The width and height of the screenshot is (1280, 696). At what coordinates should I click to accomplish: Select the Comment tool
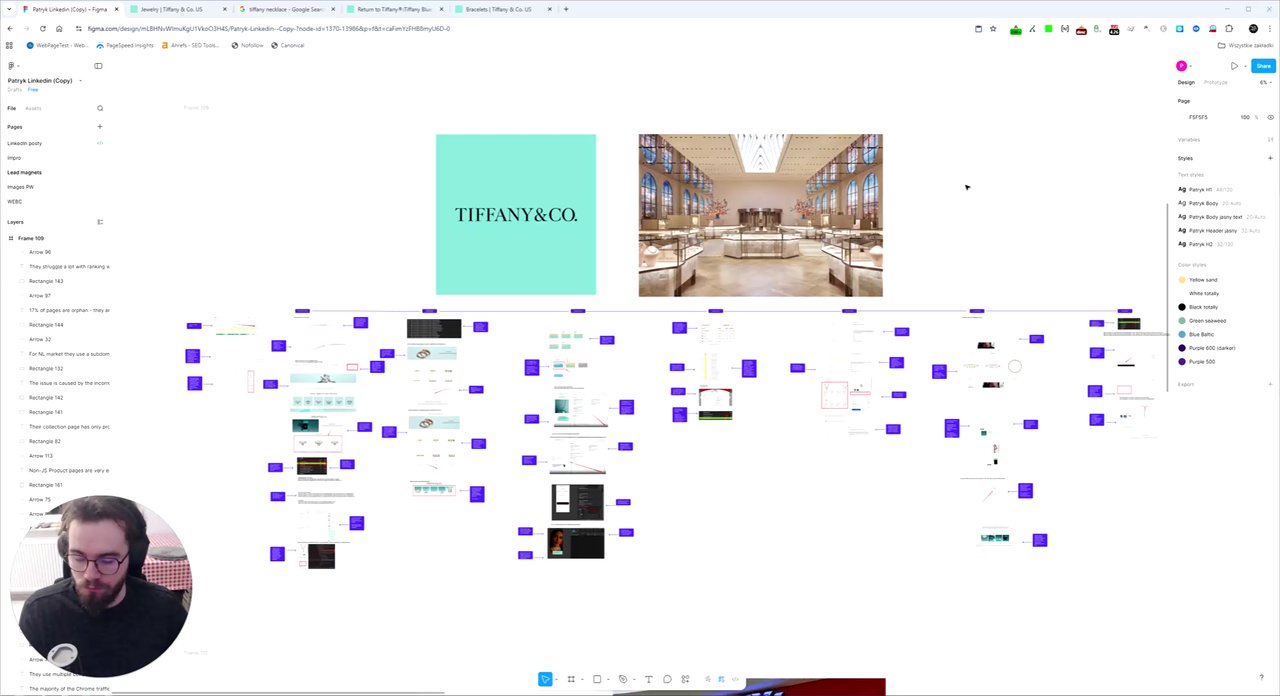tap(667, 679)
